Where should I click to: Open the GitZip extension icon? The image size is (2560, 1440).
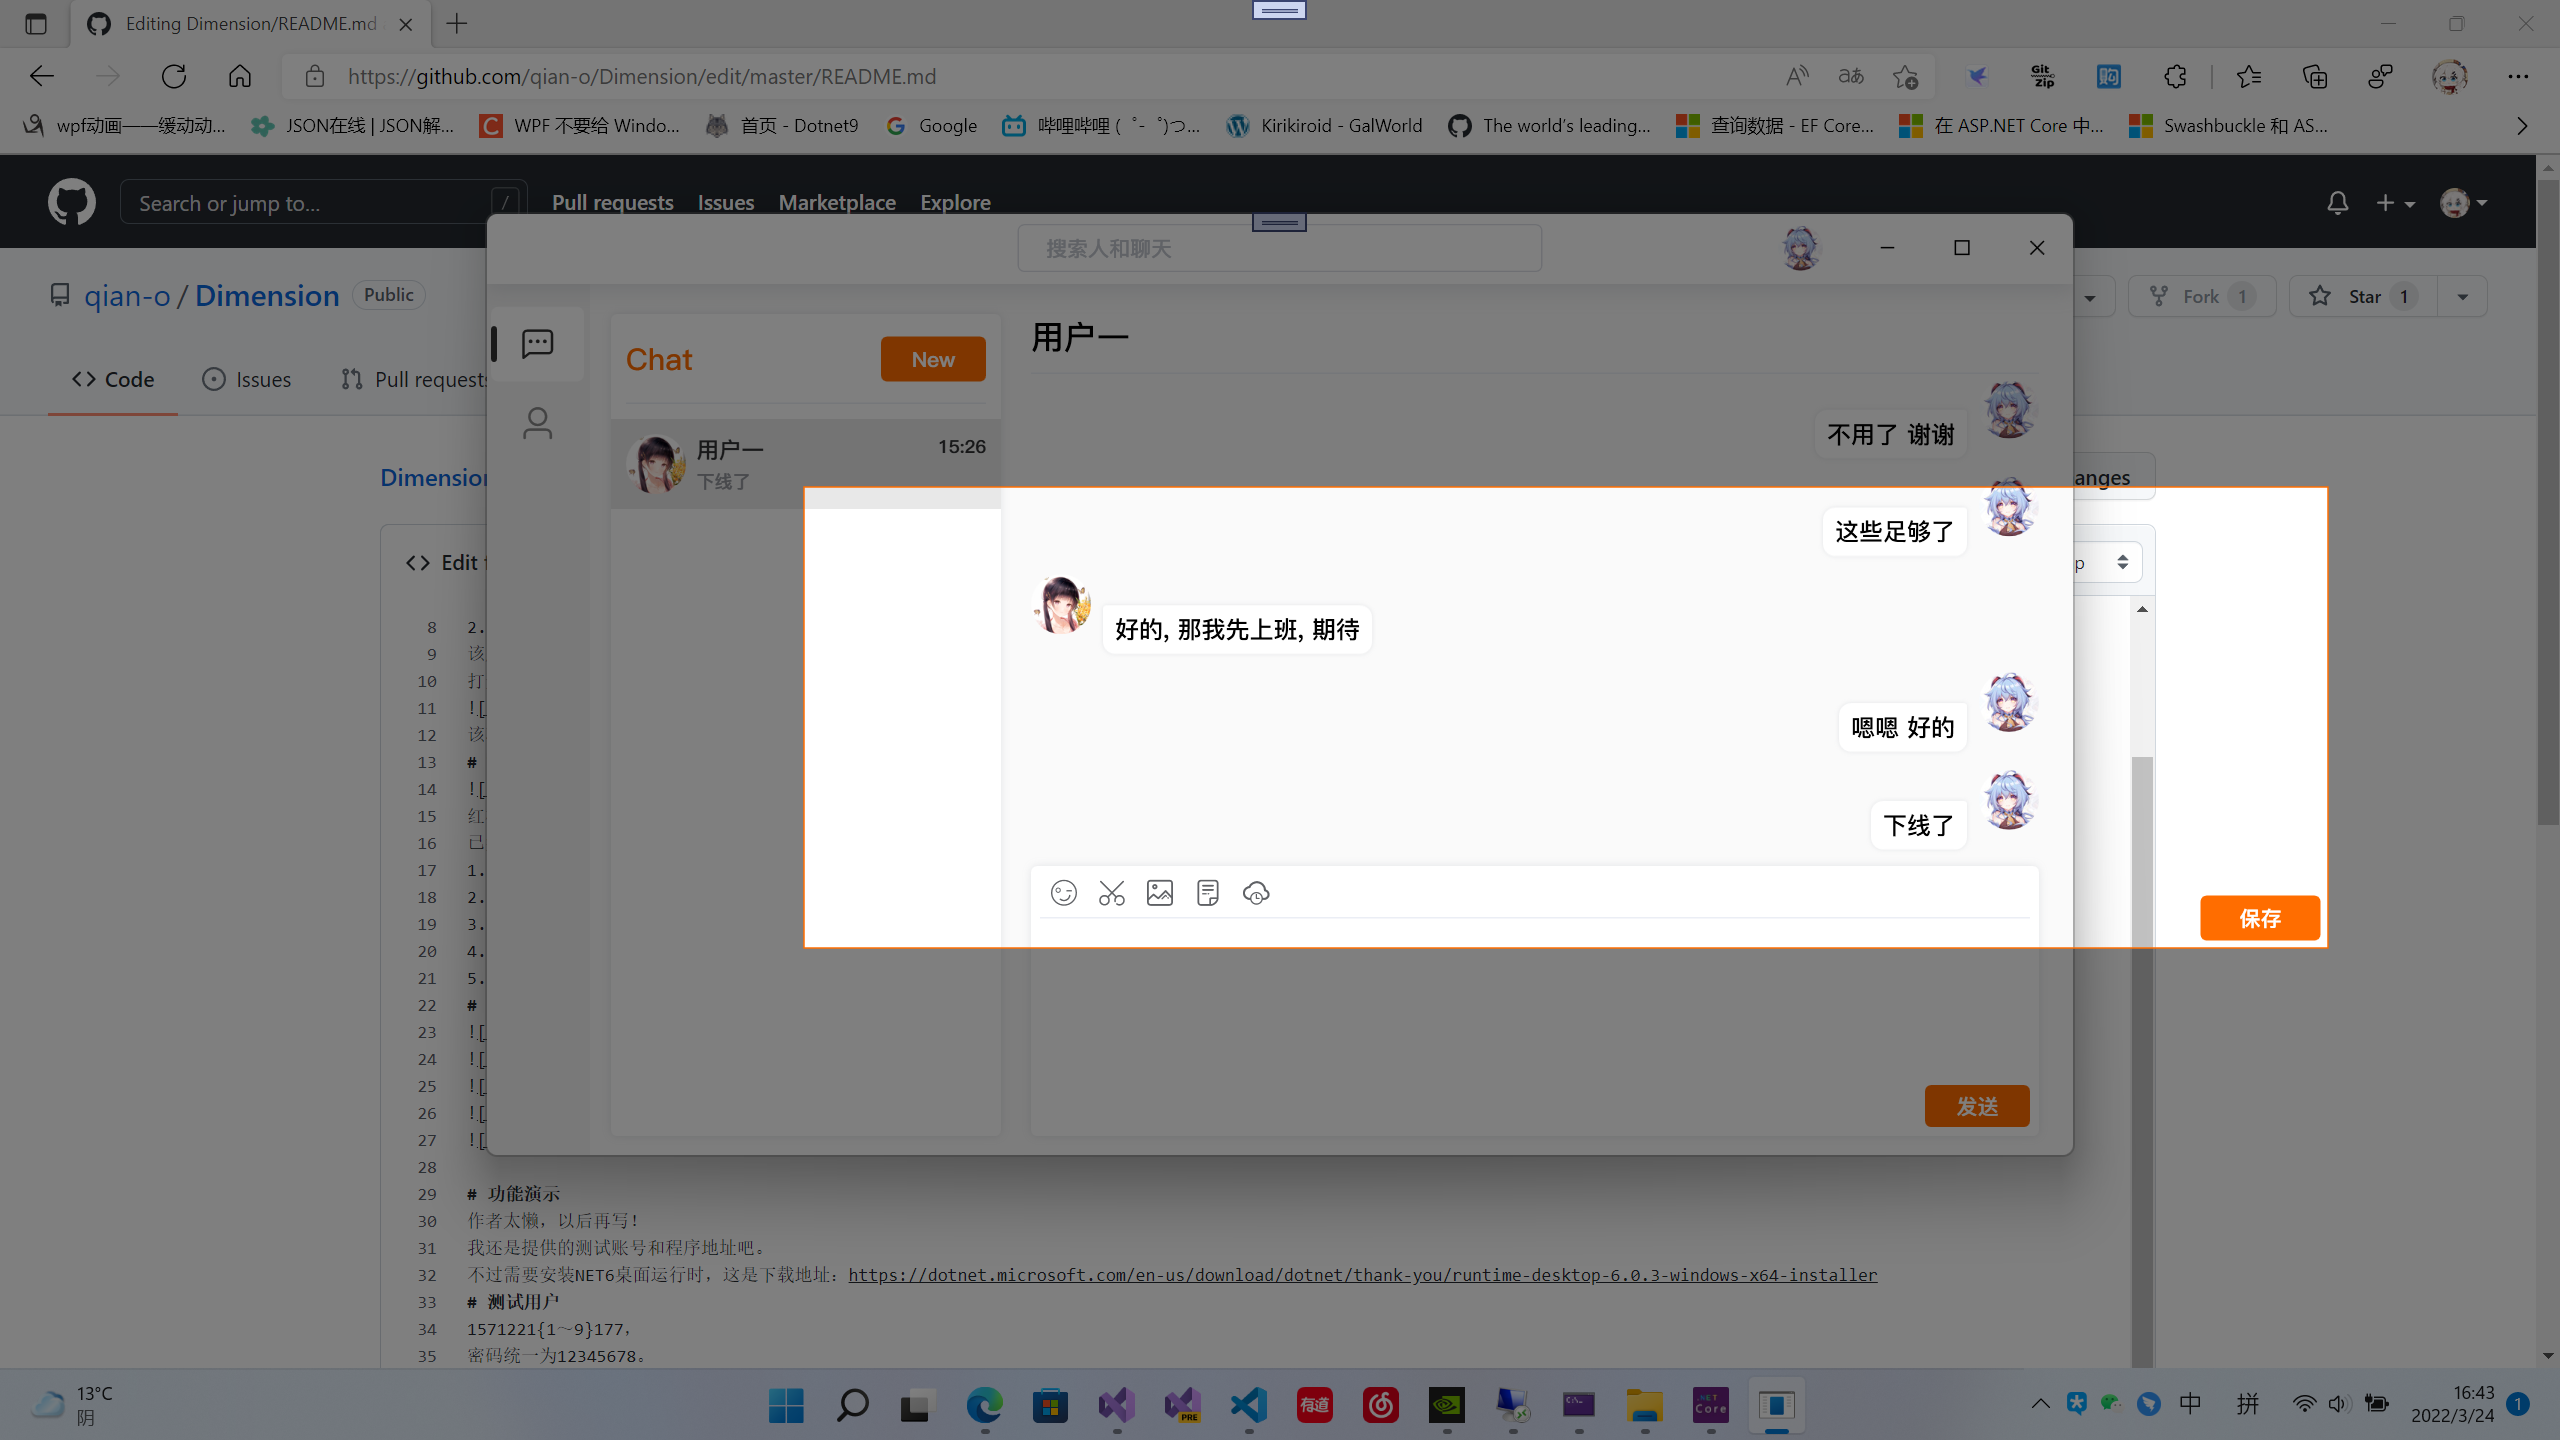(2042, 76)
